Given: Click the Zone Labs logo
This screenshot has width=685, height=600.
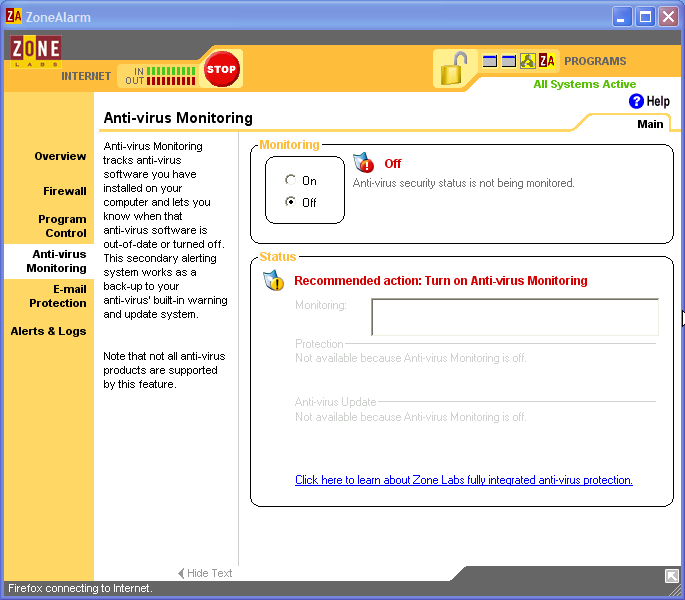Looking at the screenshot, I should [36, 52].
